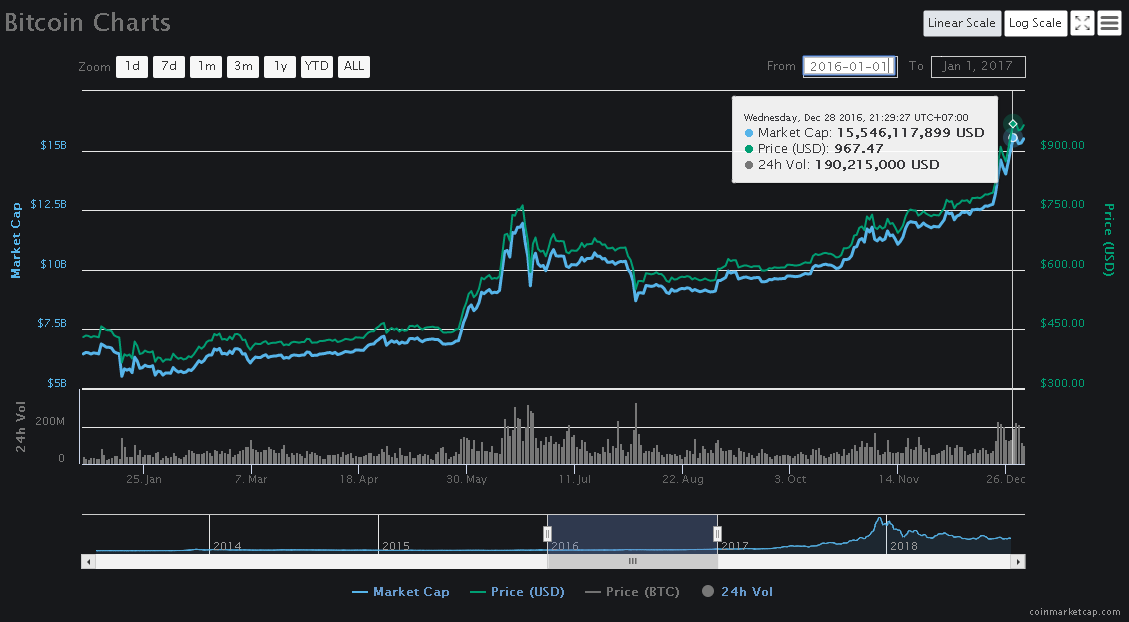The height and width of the screenshot is (622, 1129).
Task: Click the Bitcoin Charts title
Action: (x=88, y=22)
